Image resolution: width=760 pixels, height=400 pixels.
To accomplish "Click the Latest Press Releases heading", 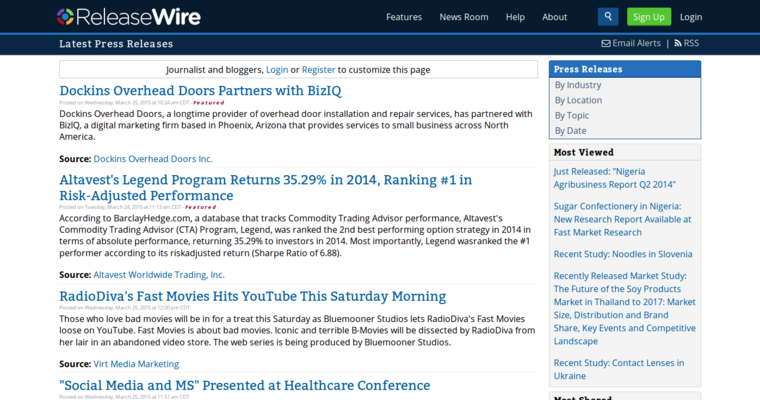I will 116,44.
